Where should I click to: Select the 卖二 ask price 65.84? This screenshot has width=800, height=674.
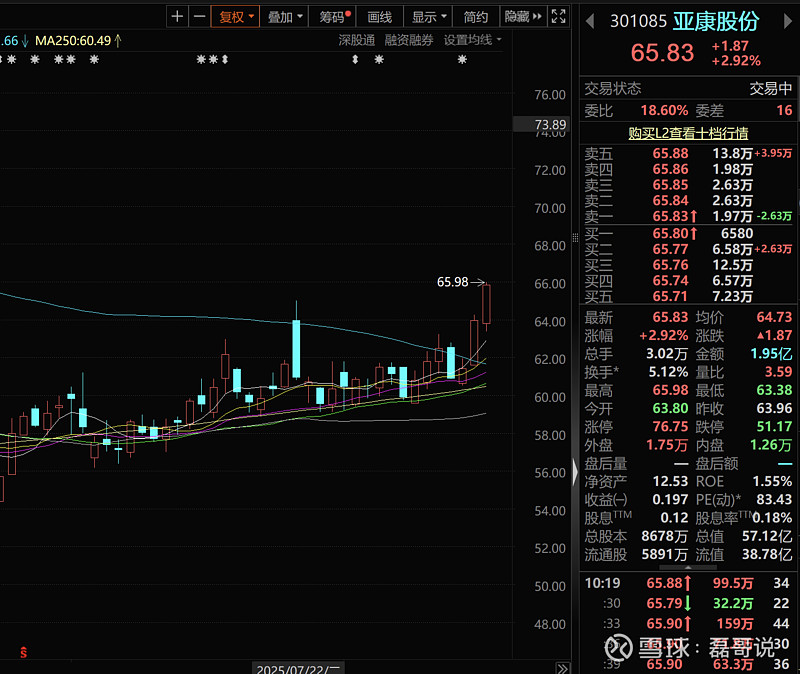[x=670, y=201]
